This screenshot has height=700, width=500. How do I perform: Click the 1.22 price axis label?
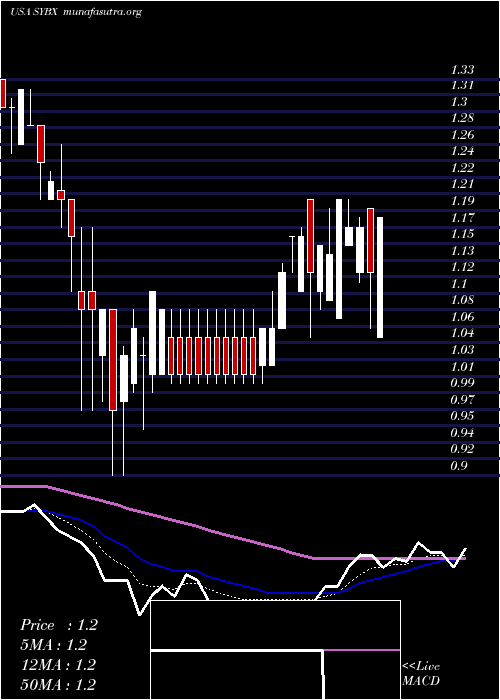462,168
